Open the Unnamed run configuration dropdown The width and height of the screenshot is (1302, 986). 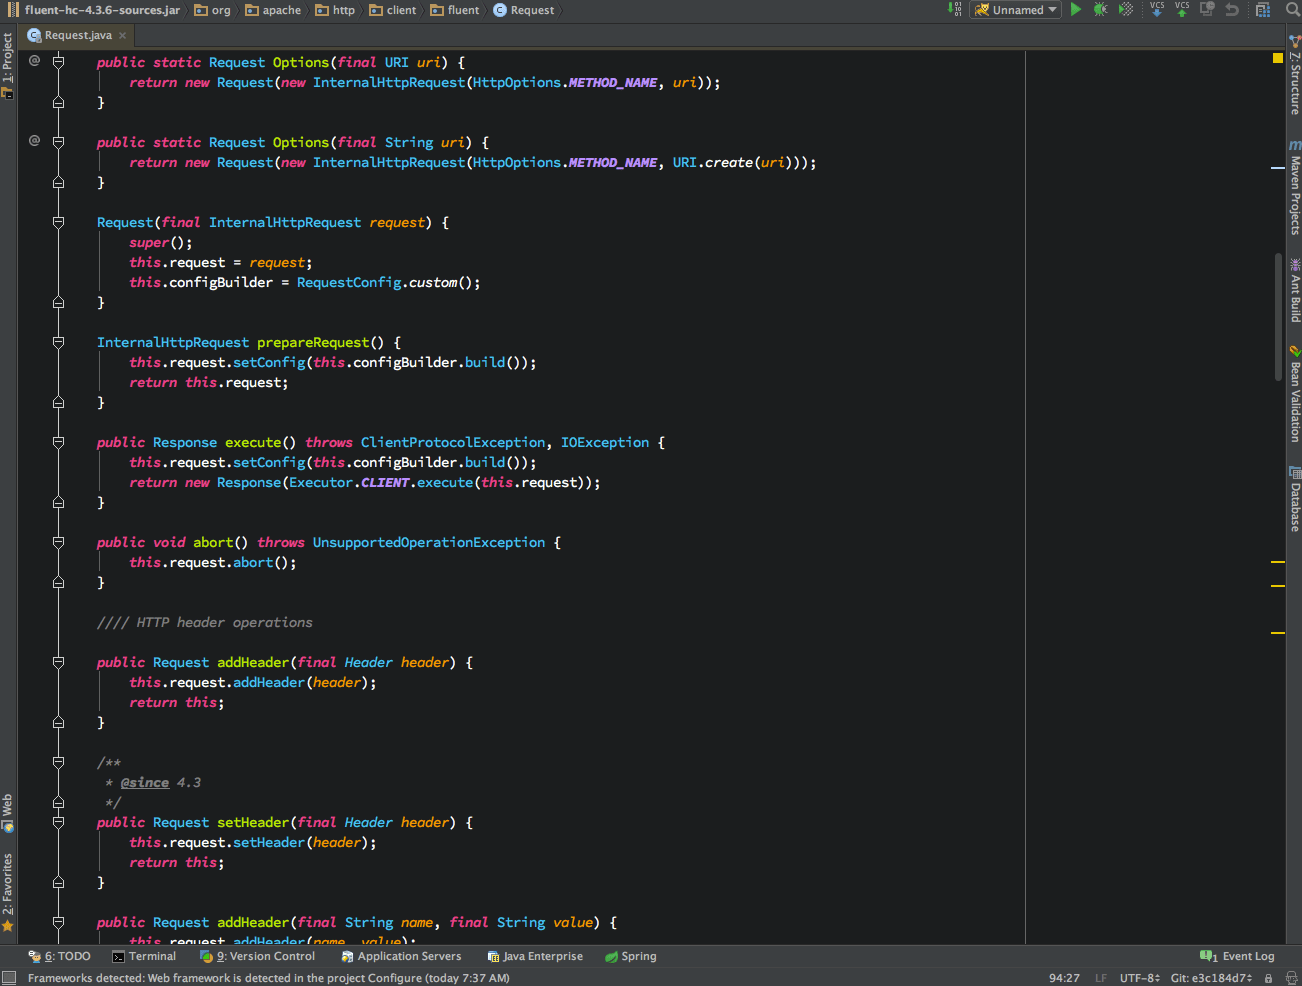point(1015,9)
